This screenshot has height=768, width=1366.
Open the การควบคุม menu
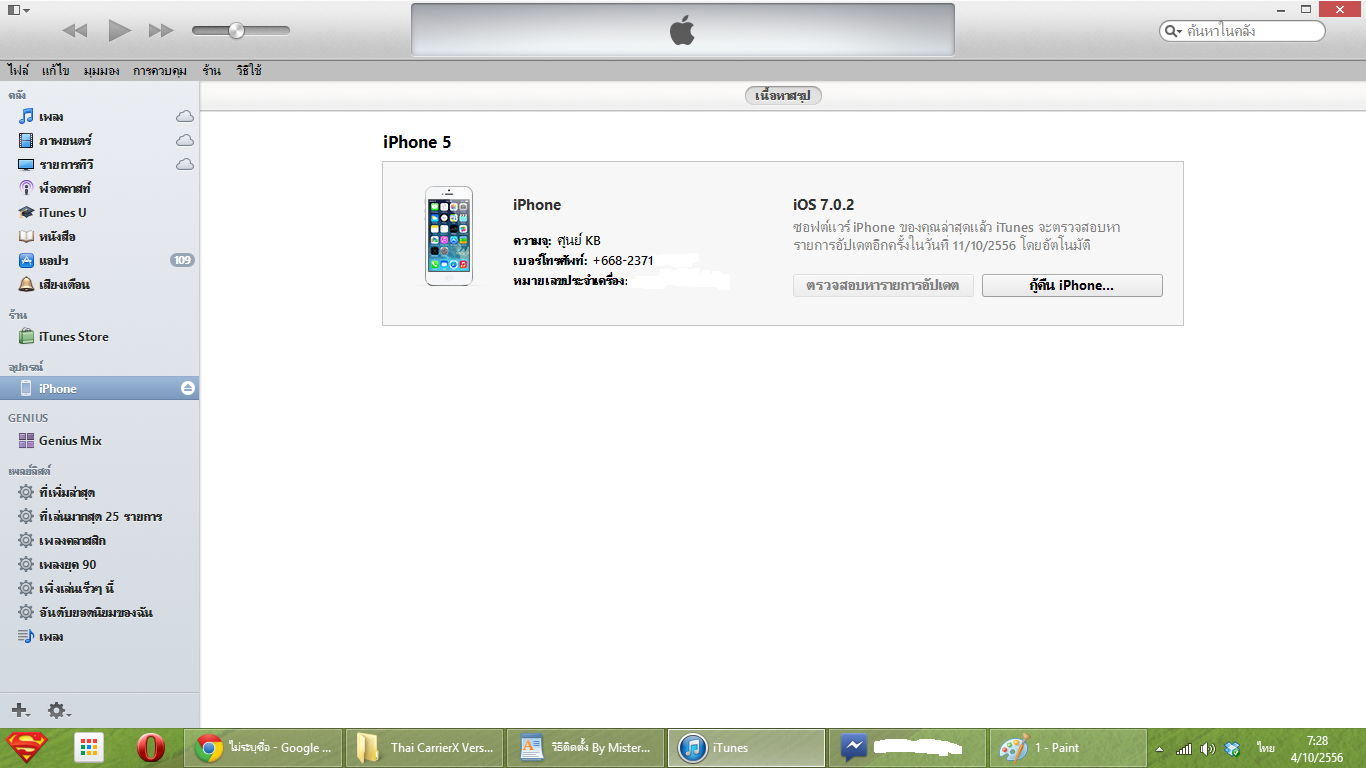coord(160,71)
